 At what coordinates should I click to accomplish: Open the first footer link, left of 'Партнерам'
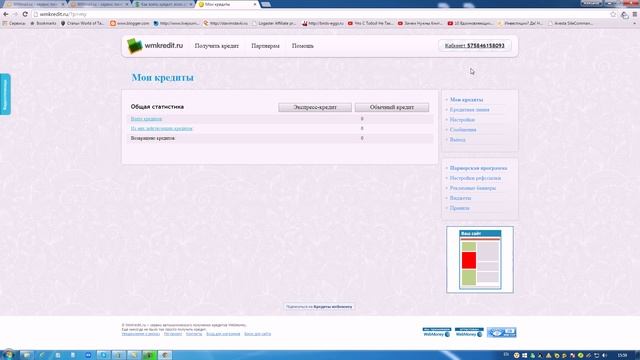point(141,334)
